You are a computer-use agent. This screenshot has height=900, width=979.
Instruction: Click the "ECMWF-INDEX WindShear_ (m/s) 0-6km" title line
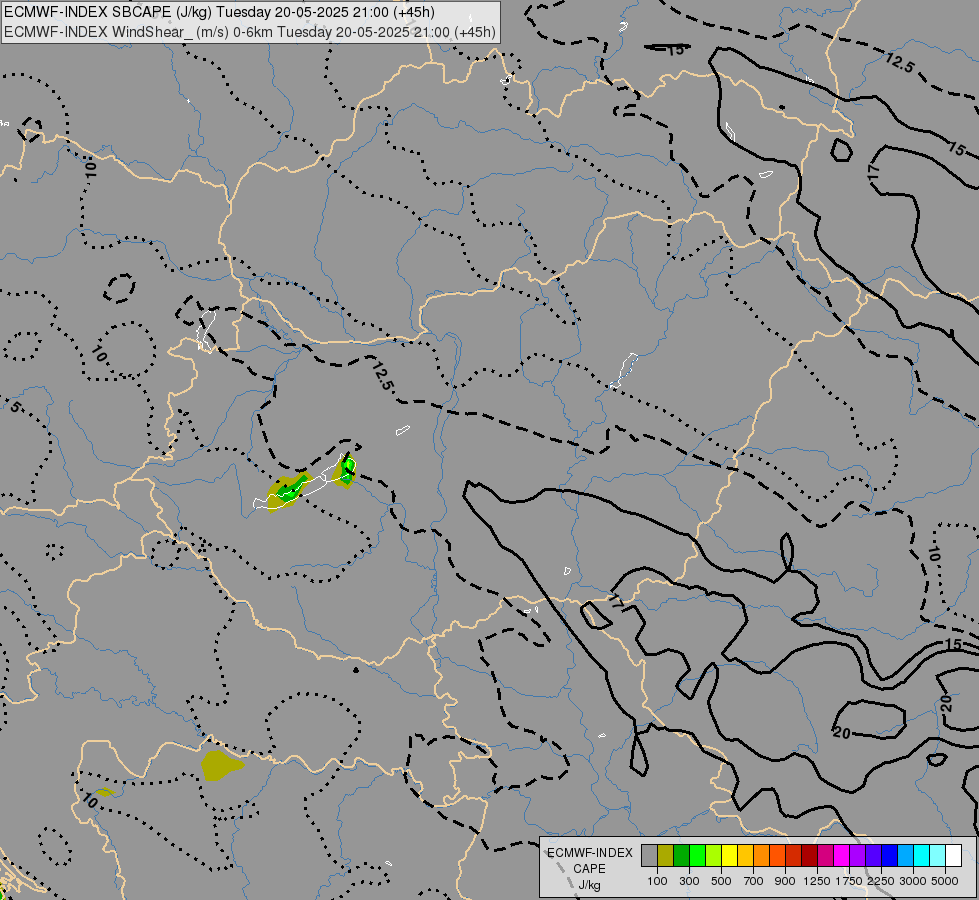[x=250, y=32]
